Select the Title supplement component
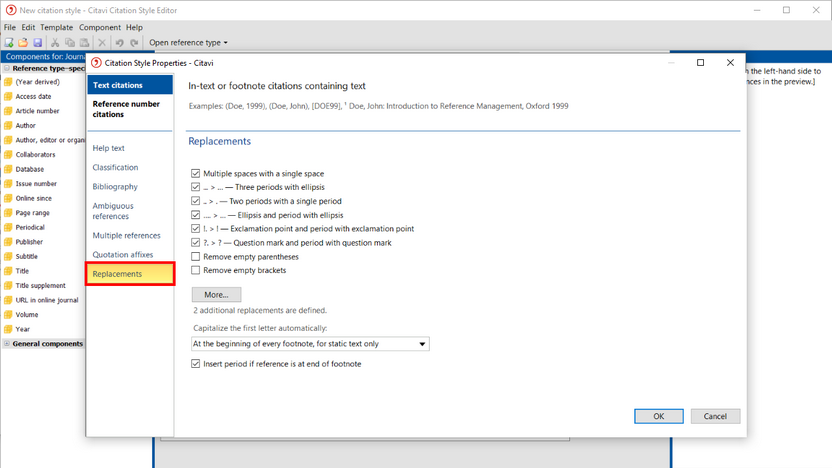832x468 pixels. pos(40,285)
